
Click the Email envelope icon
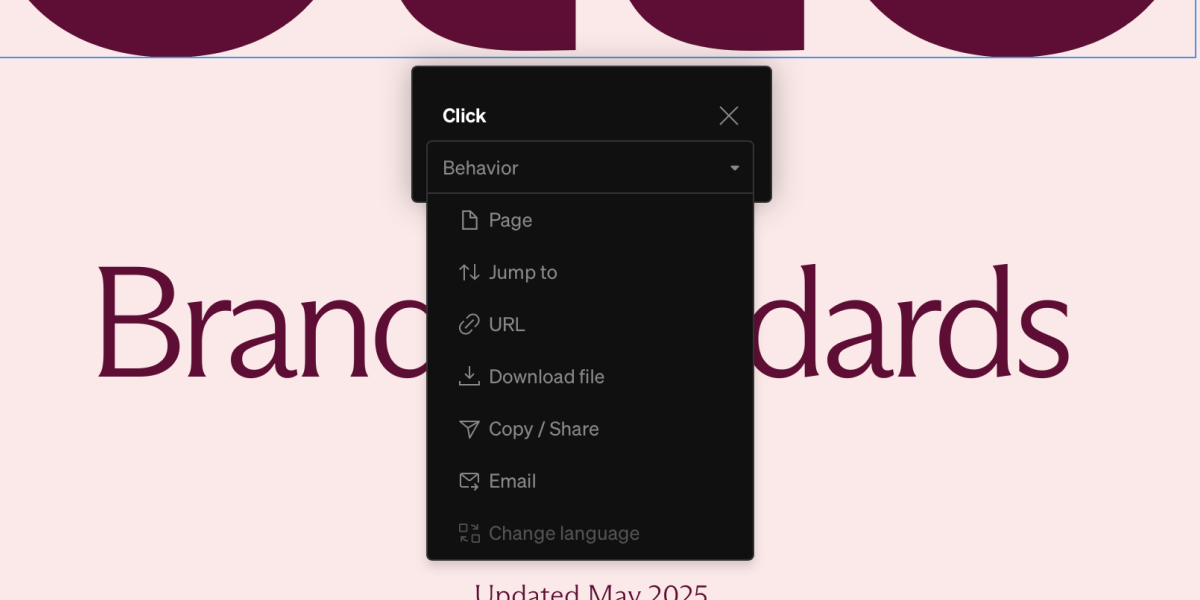(468, 480)
